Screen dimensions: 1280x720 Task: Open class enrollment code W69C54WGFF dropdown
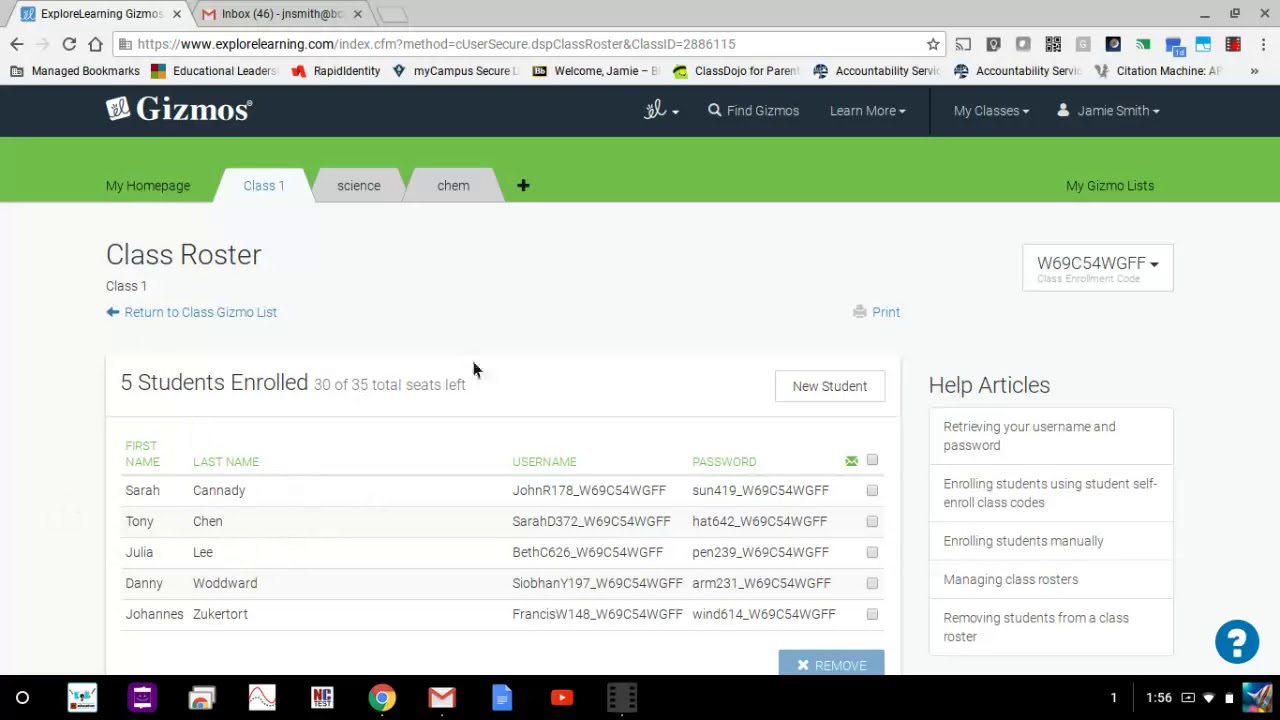tap(1098, 267)
